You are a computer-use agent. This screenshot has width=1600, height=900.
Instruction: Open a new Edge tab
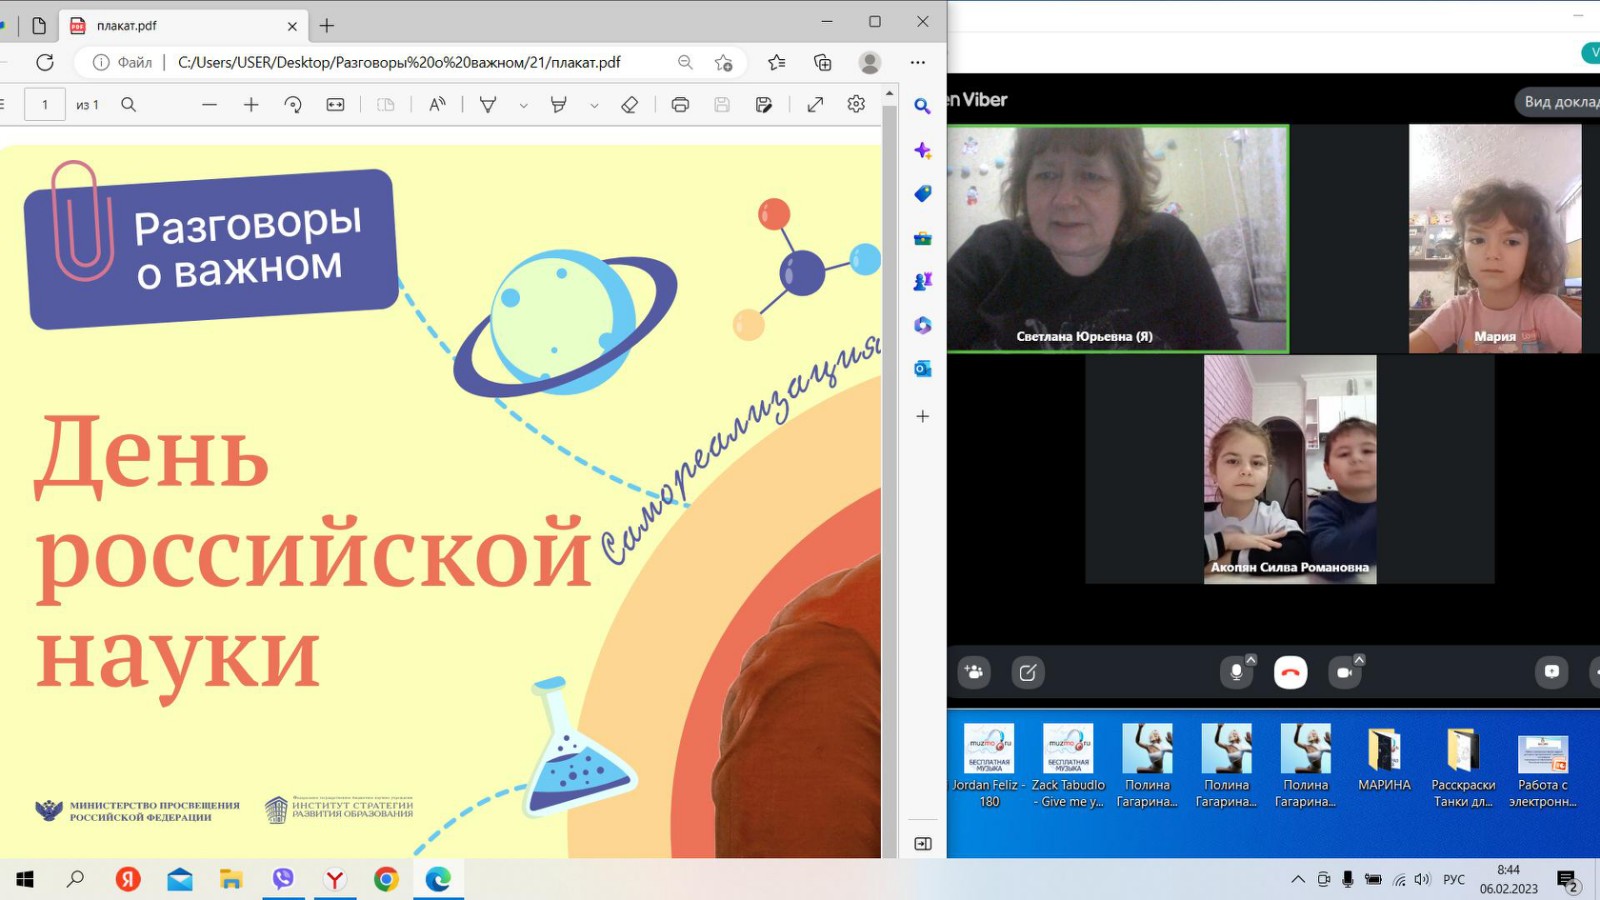(x=327, y=25)
